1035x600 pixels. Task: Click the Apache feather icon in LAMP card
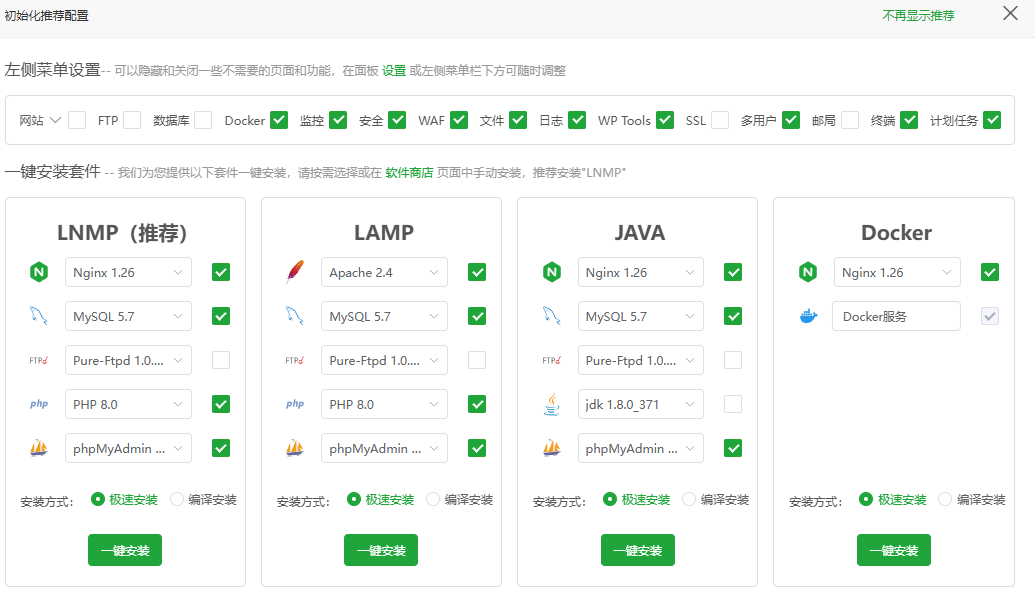click(295, 272)
